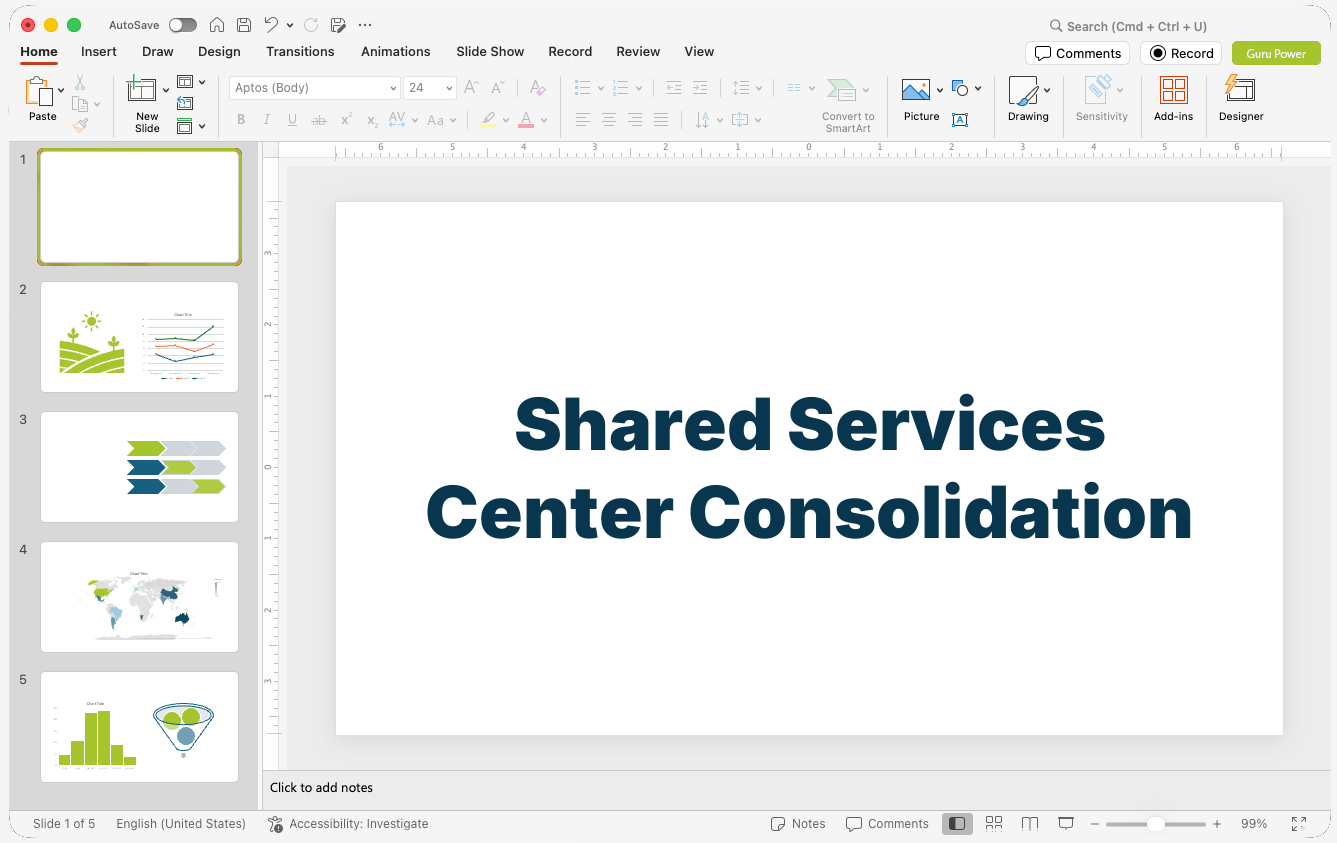Click the Accessibility Investigate status icon
This screenshot has height=843, width=1337.
point(275,824)
